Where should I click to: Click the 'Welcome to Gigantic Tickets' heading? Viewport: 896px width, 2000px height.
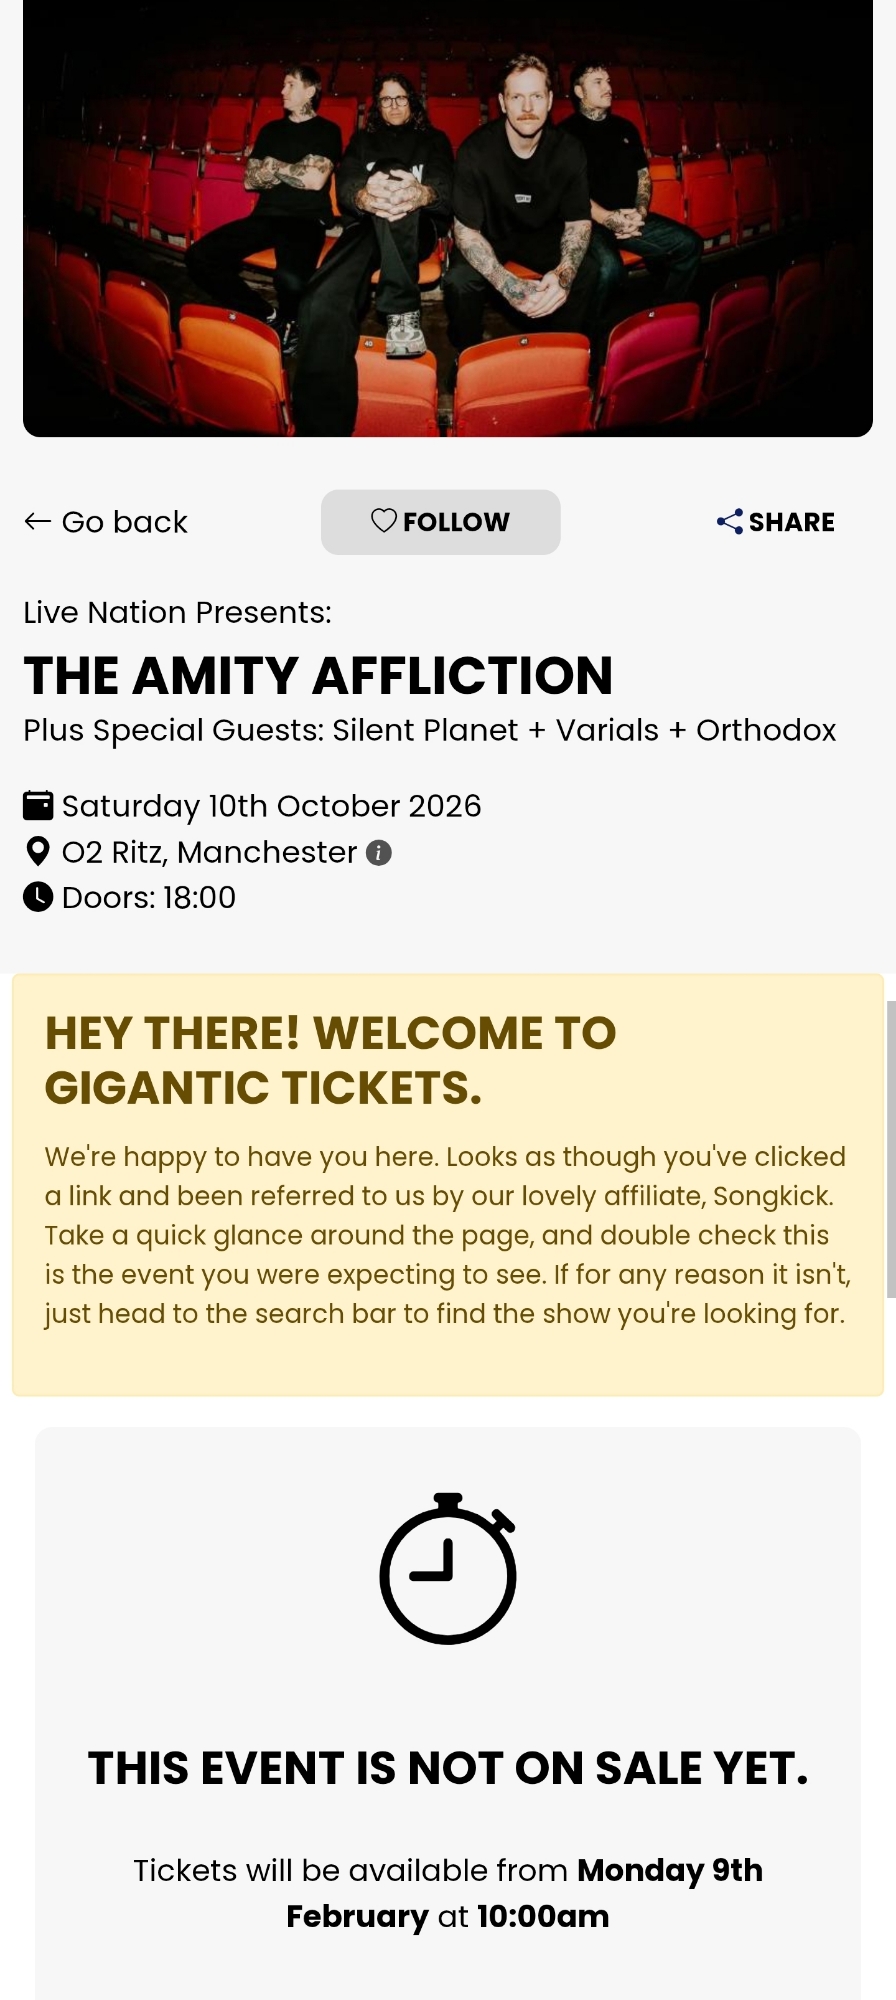tap(330, 1060)
